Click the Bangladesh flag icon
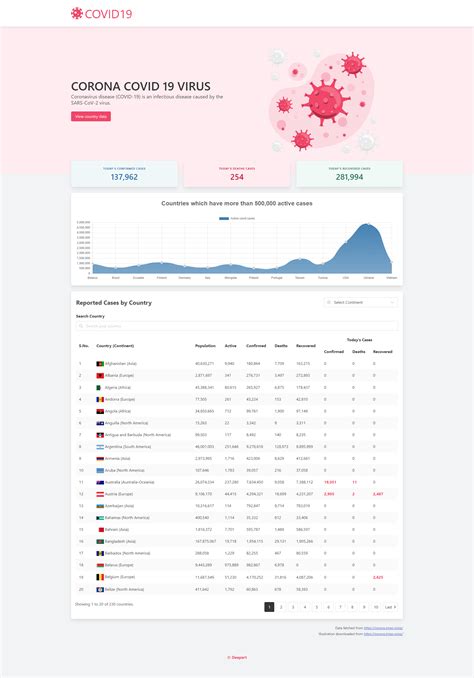 [x=100, y=541]
